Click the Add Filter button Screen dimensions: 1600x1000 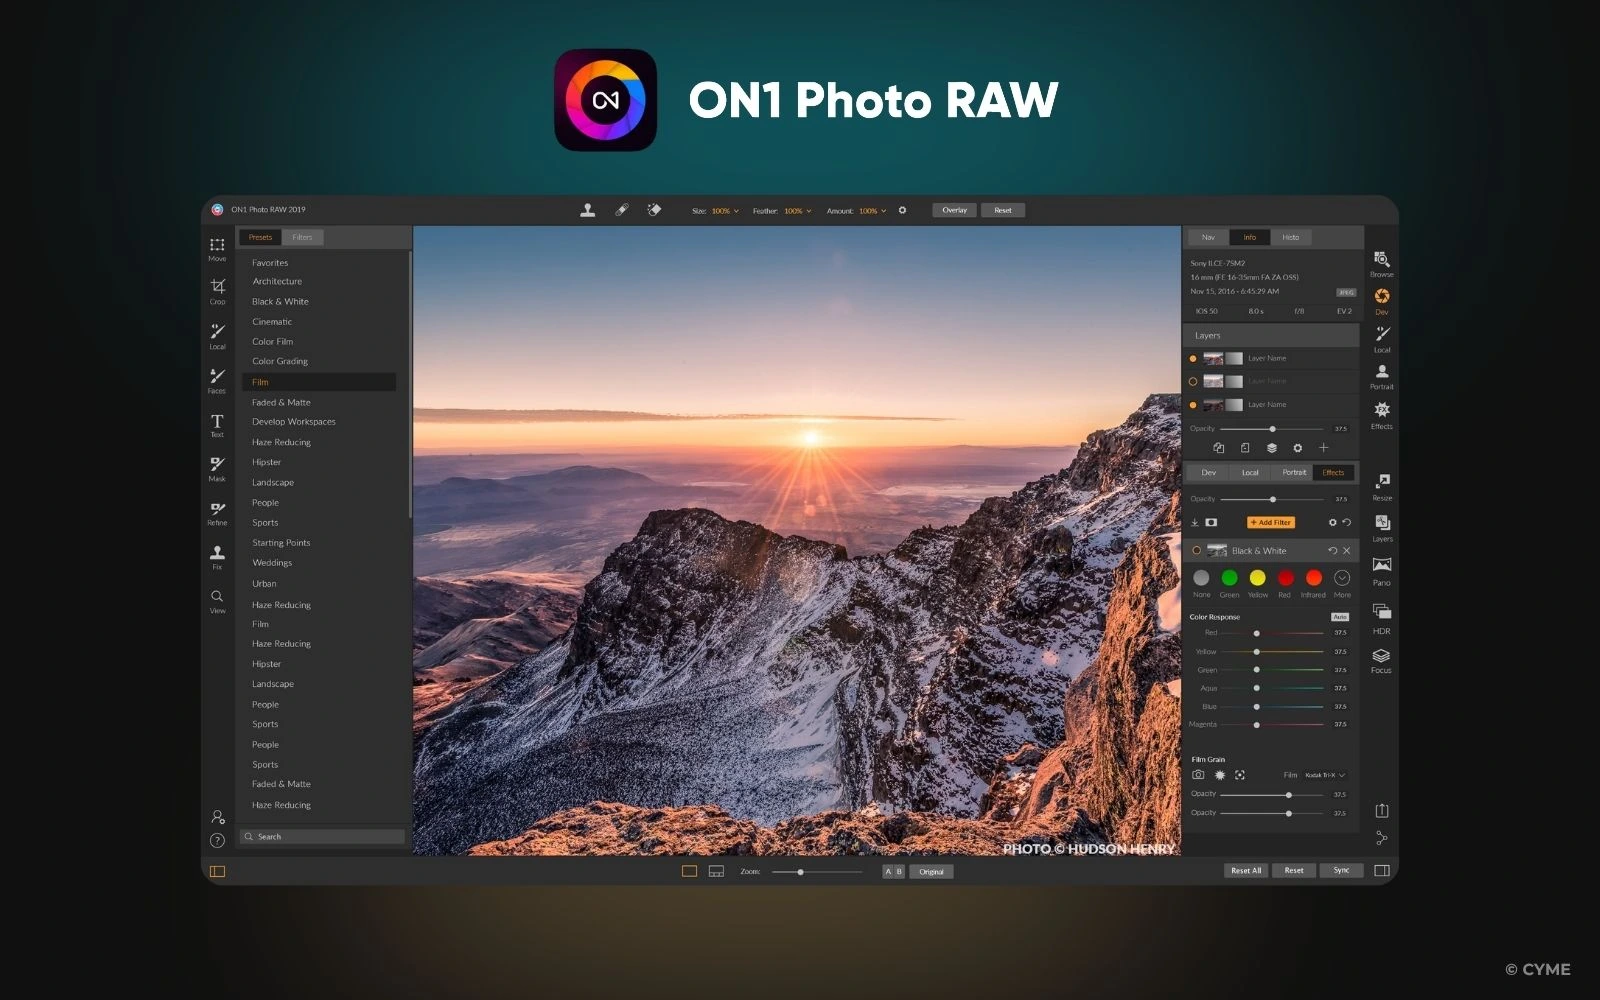coord(1270,522)
